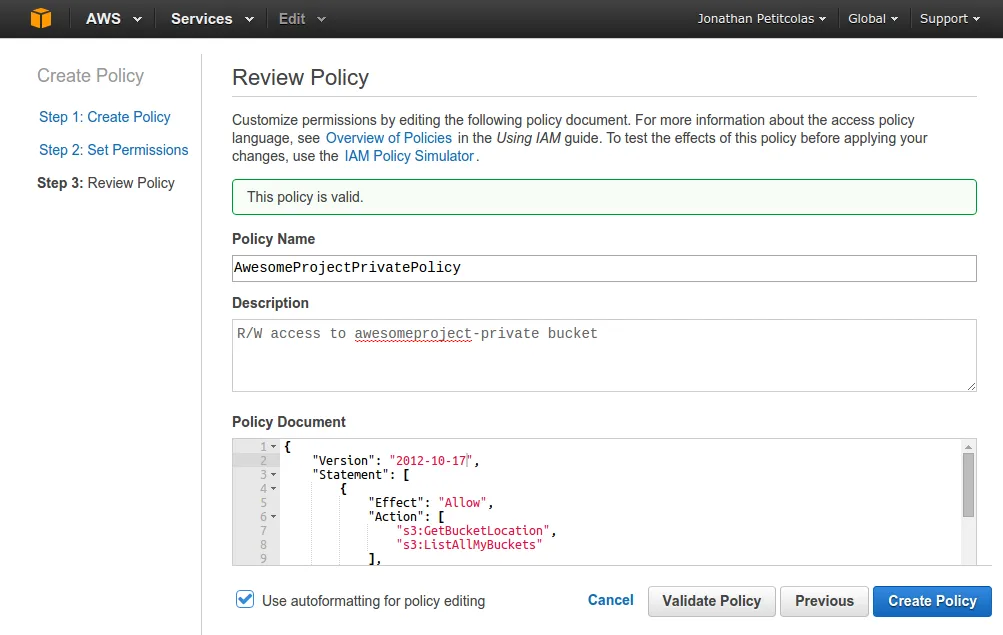Click the Cancel link
Viewport: 1003px width, 635px height.
point(610,600)
